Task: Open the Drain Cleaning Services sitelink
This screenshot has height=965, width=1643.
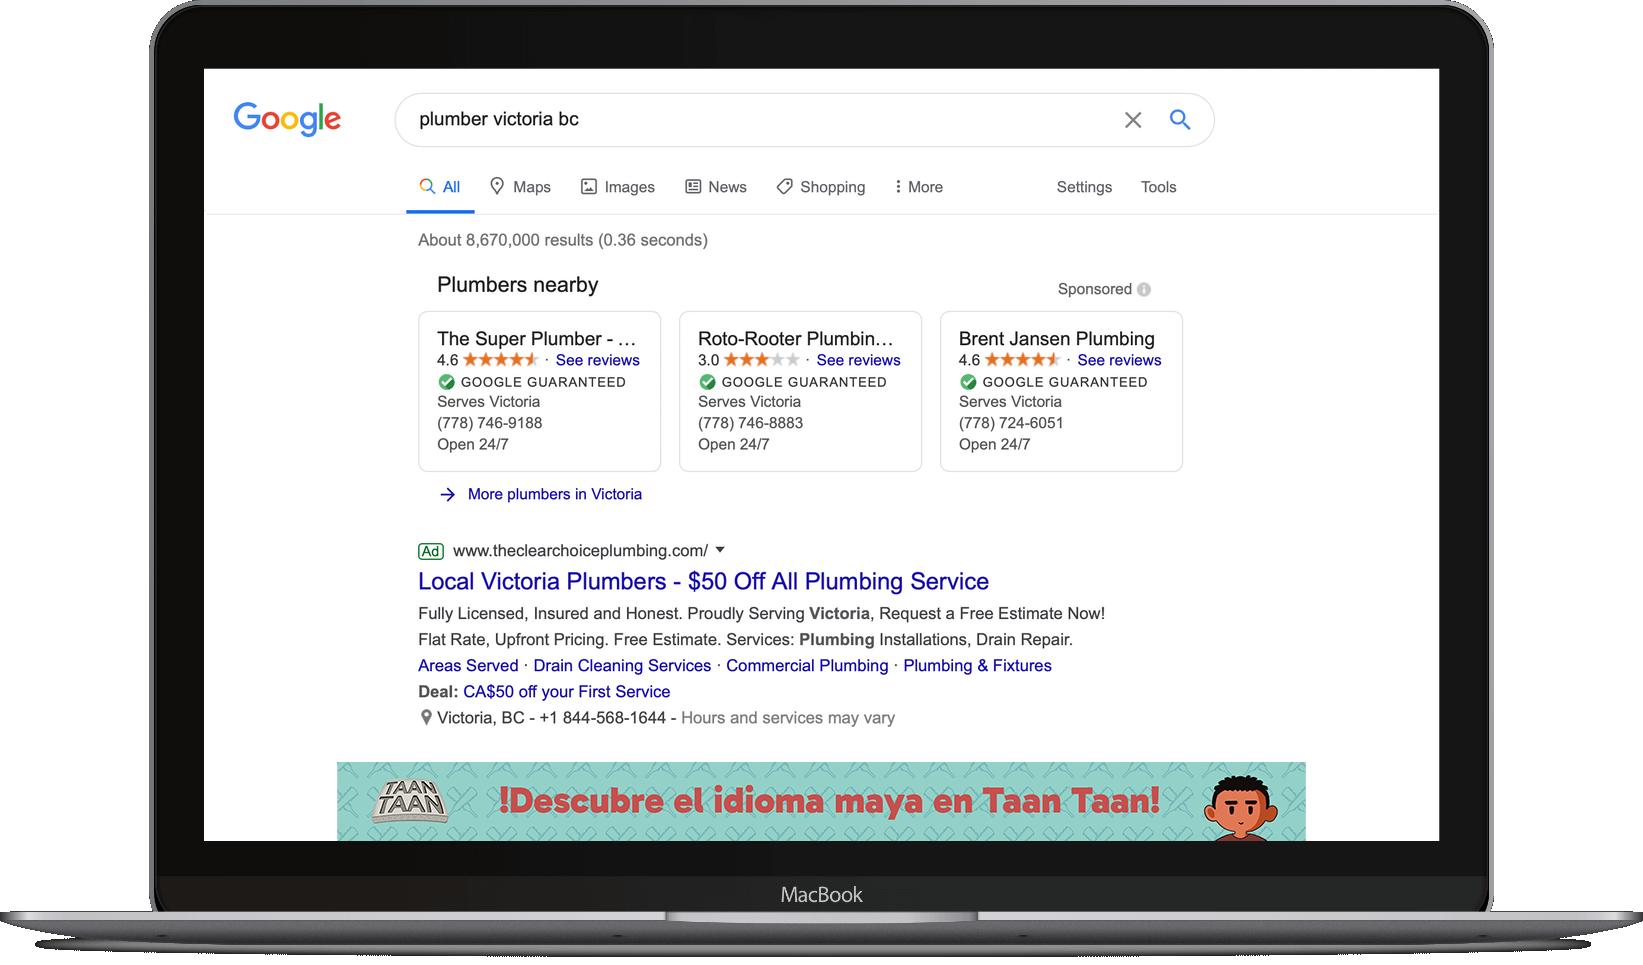Action: coord(622,666)
